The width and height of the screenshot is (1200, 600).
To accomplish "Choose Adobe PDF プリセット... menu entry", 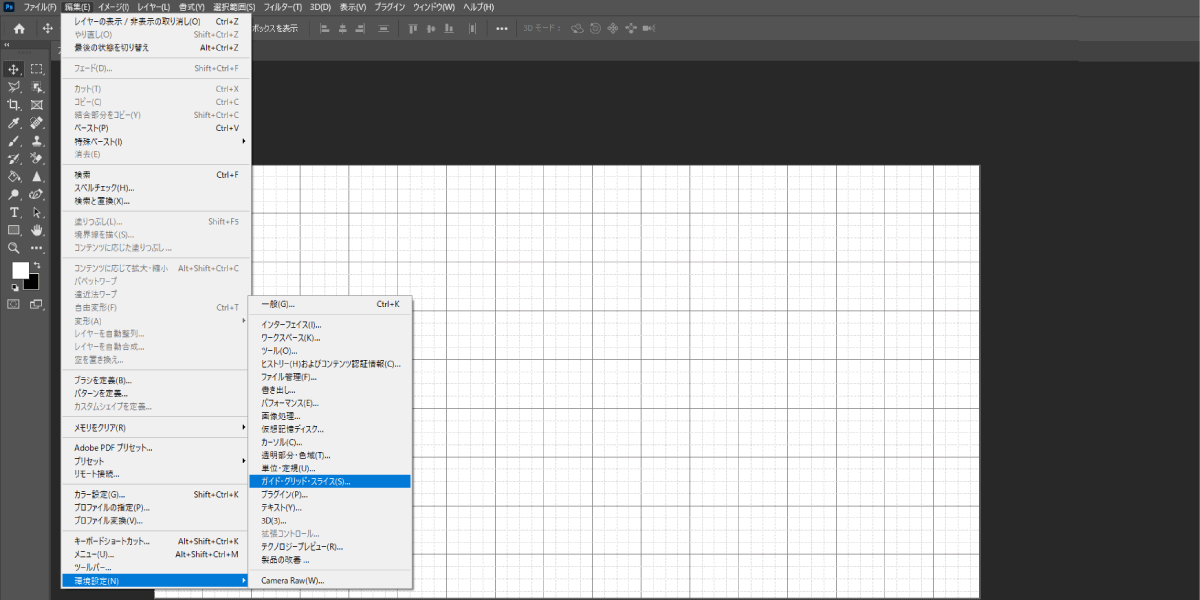I will [156, 447].
